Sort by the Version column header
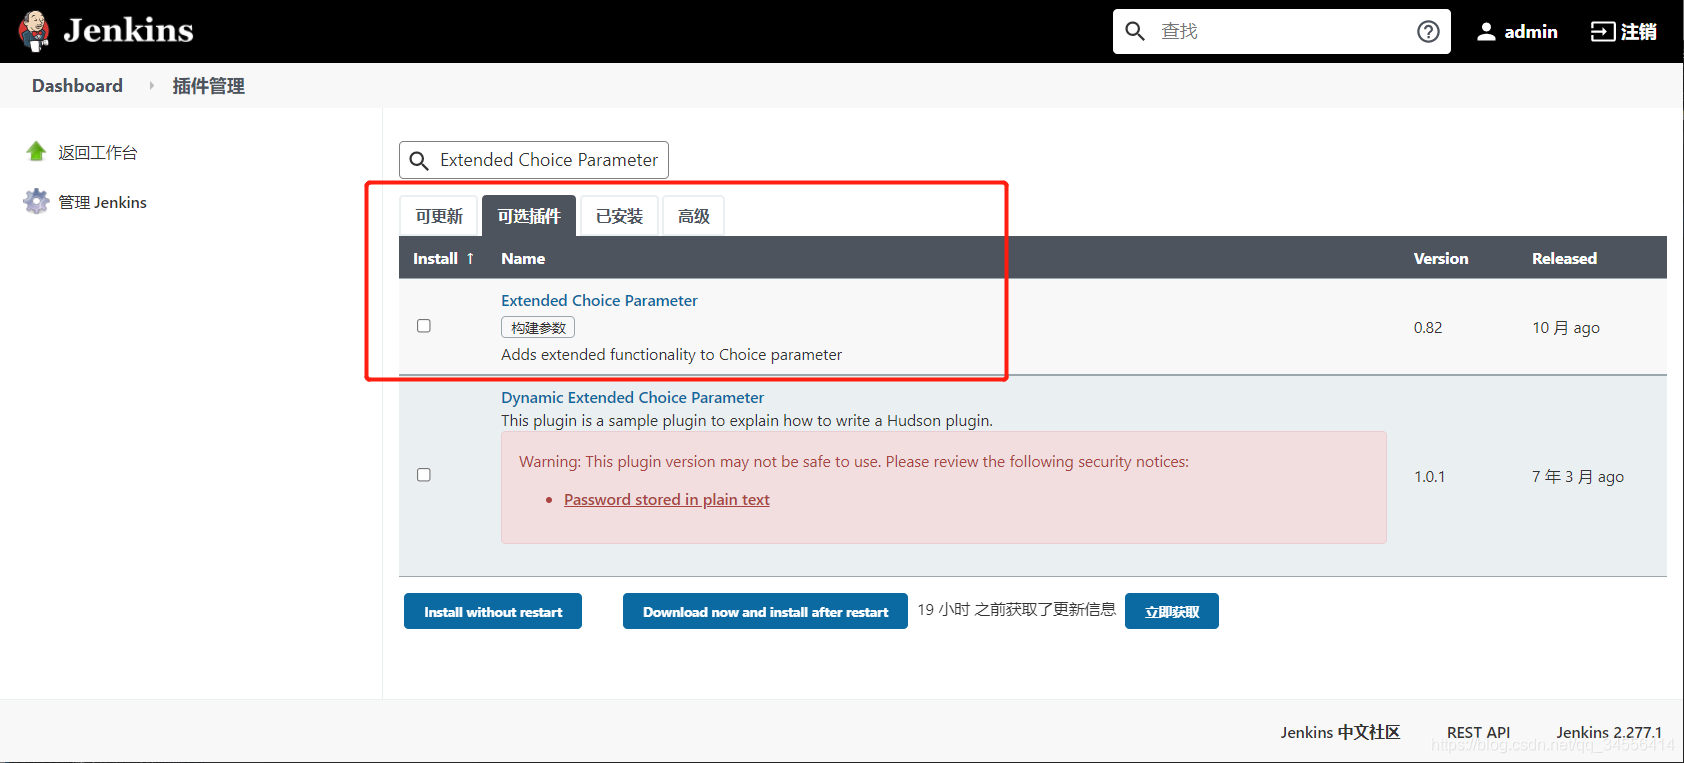The height and width of the screenshot is (763, 1684). [1441, 258]
